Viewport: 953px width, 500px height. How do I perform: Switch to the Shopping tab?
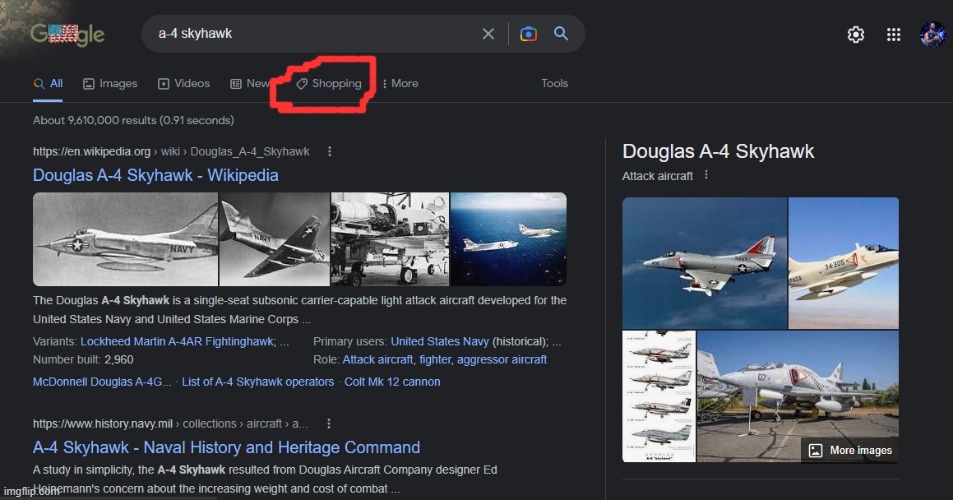[329, 84]
